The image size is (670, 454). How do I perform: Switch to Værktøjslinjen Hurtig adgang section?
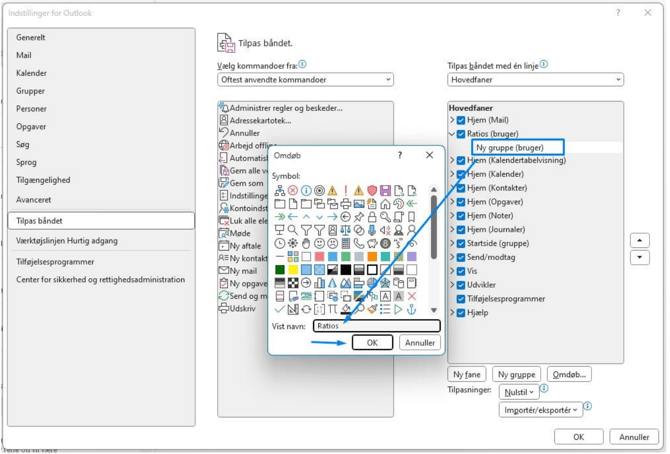(66, 241)
